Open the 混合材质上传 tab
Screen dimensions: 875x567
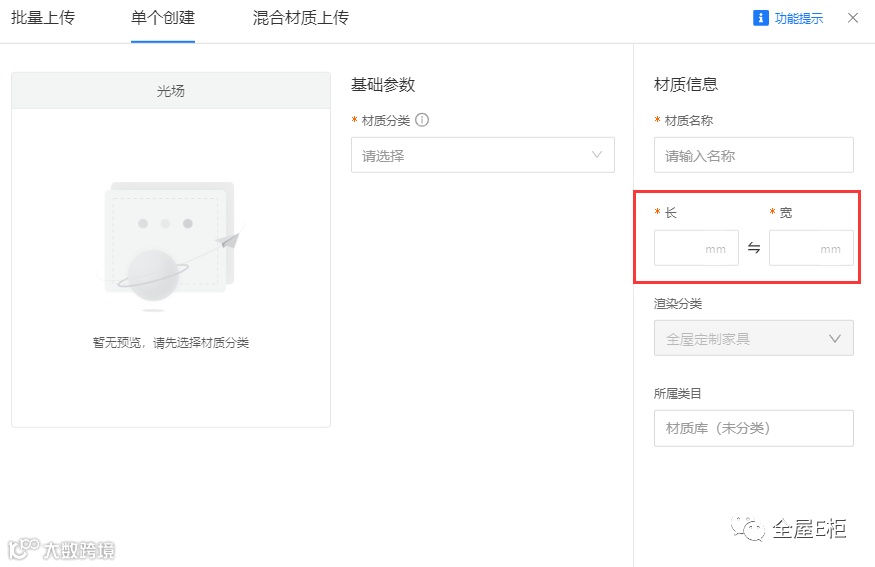click(300, 19)
